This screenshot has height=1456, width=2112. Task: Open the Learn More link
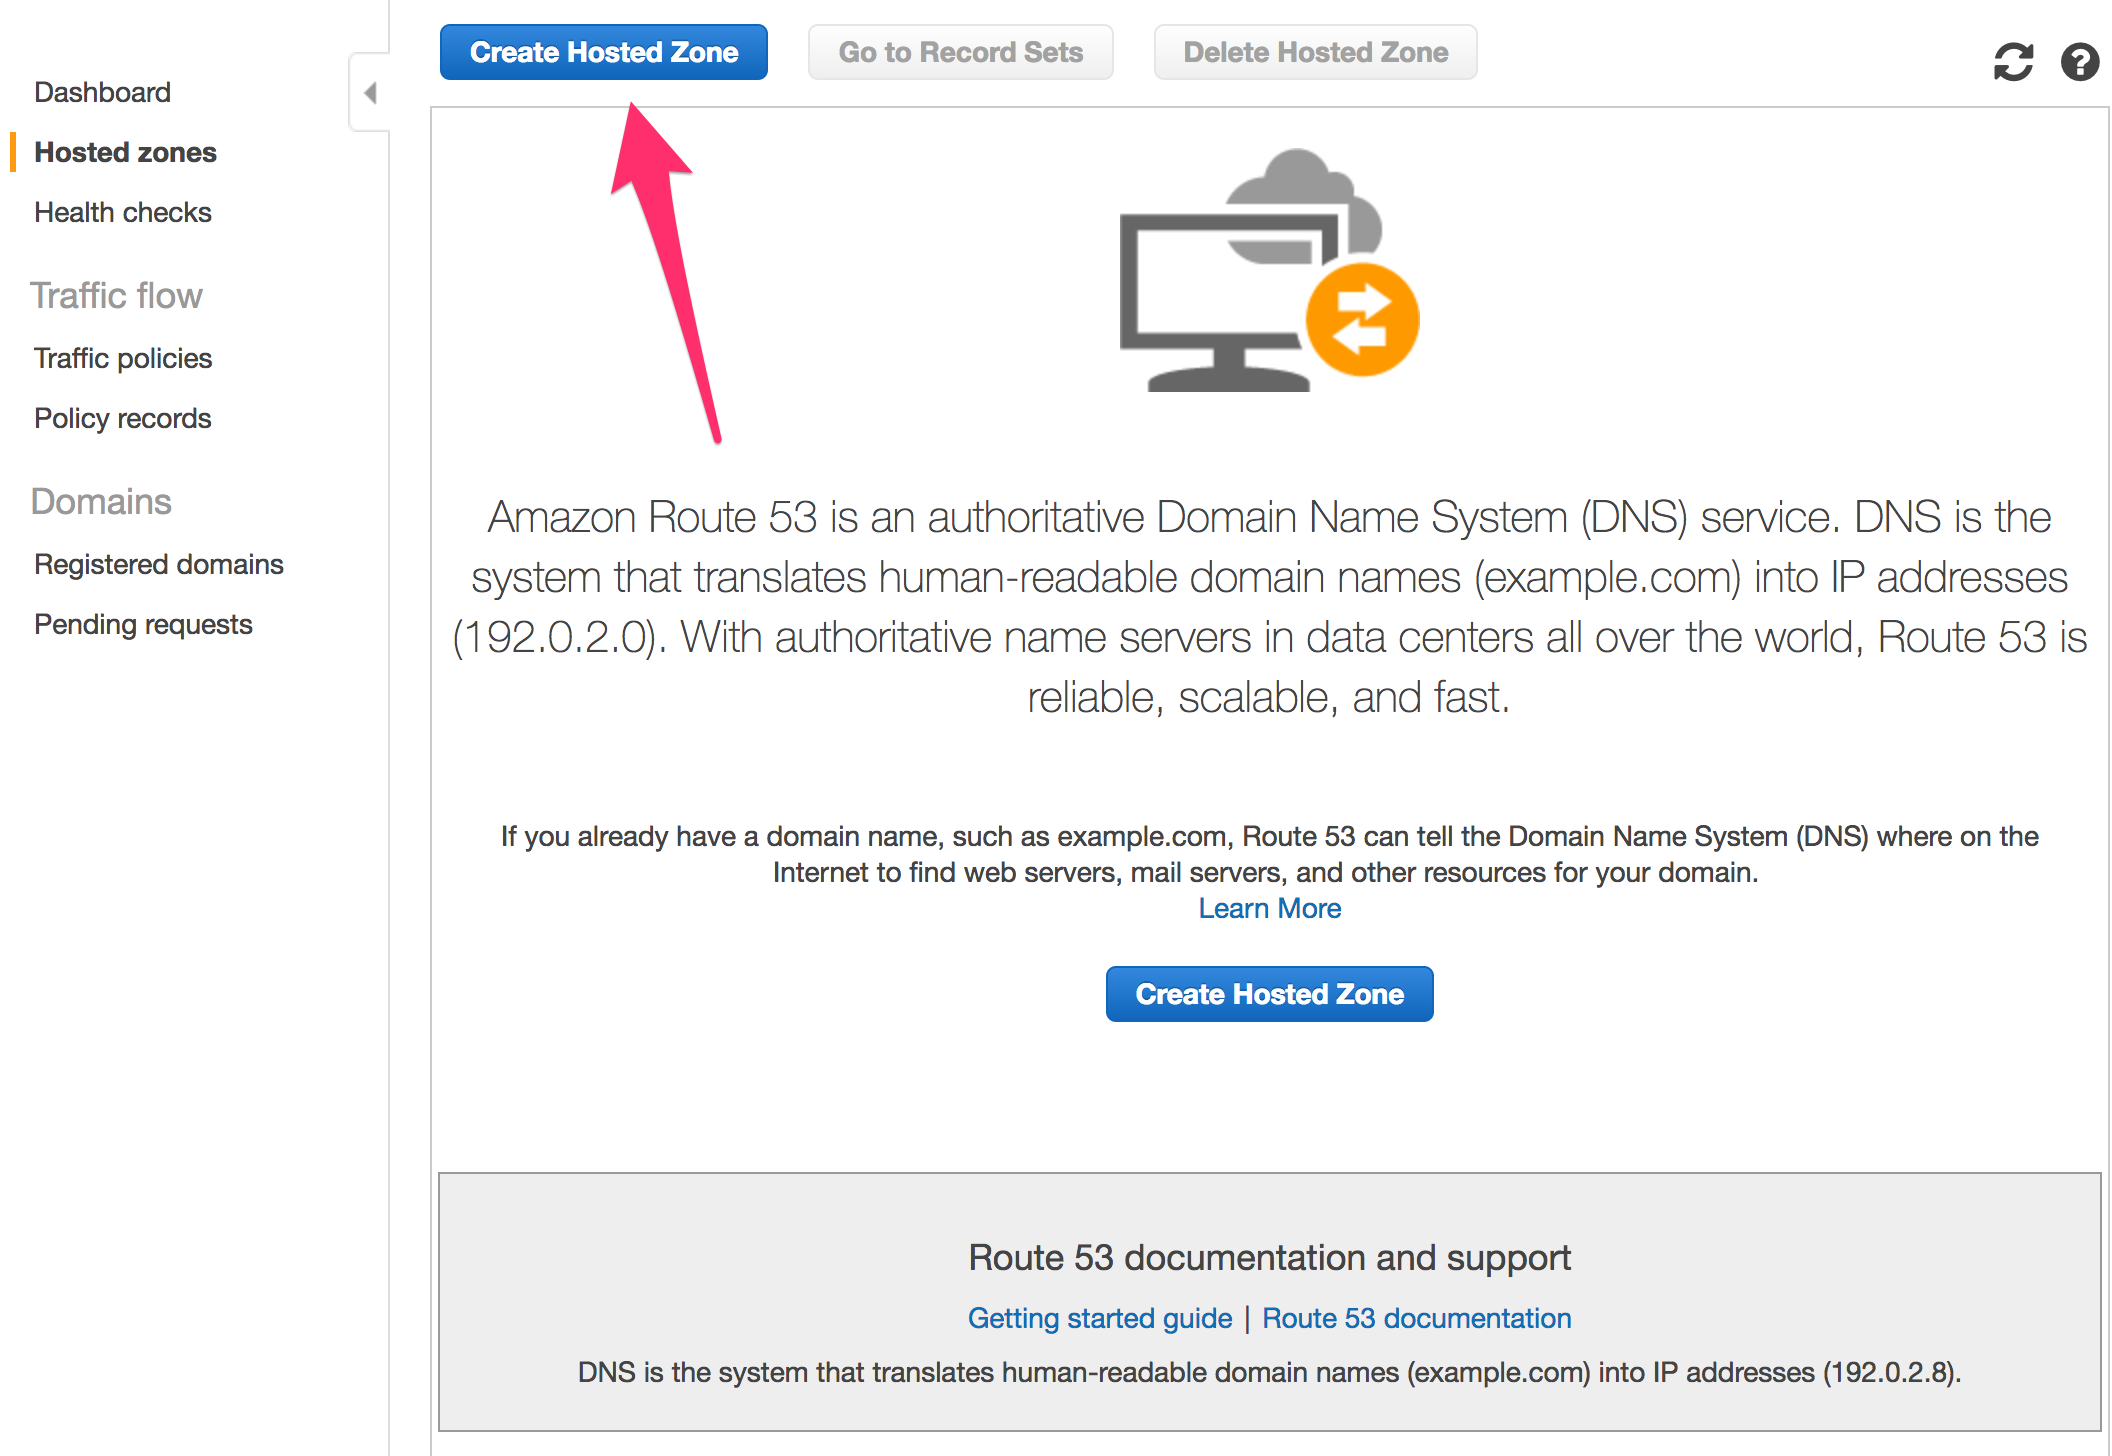coord(1270,908)
